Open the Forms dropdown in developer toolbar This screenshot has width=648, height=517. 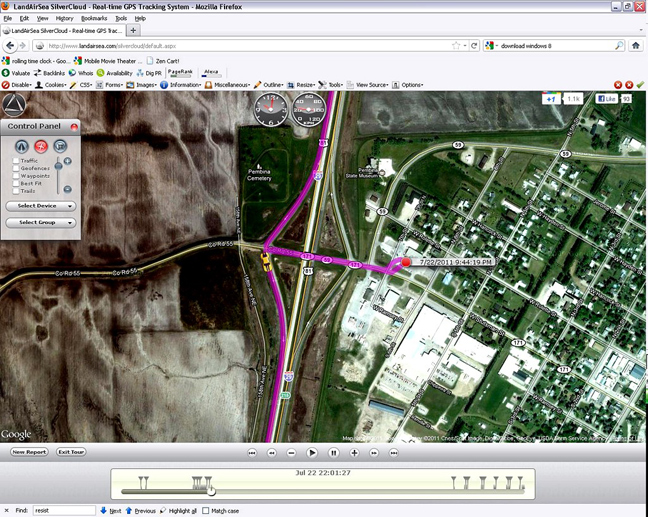click(110, 85)
